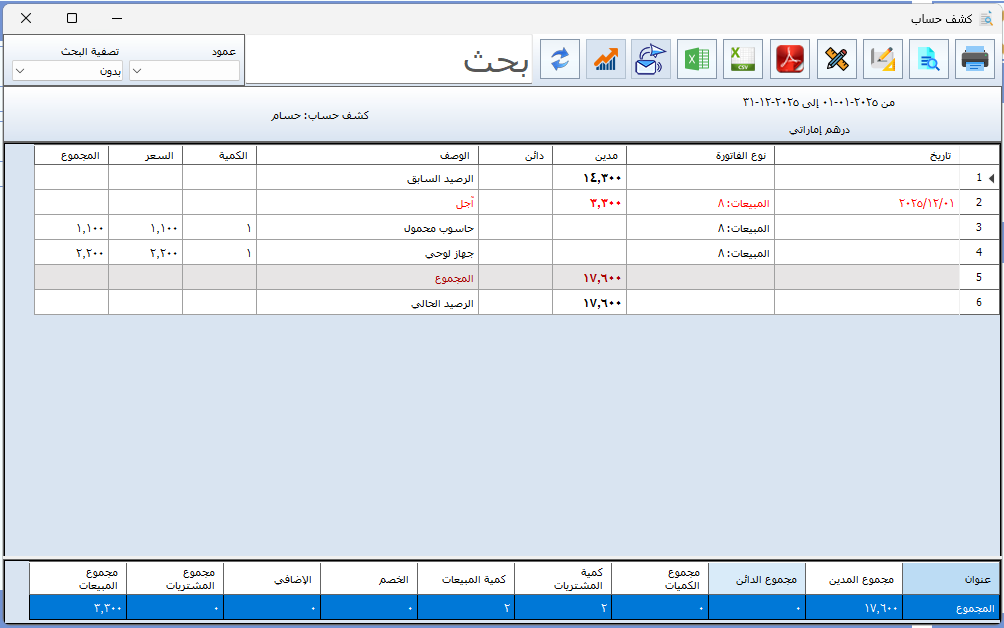1004x628 pixels.
Task: Open the عمود column dropdown
Action: 185,71
